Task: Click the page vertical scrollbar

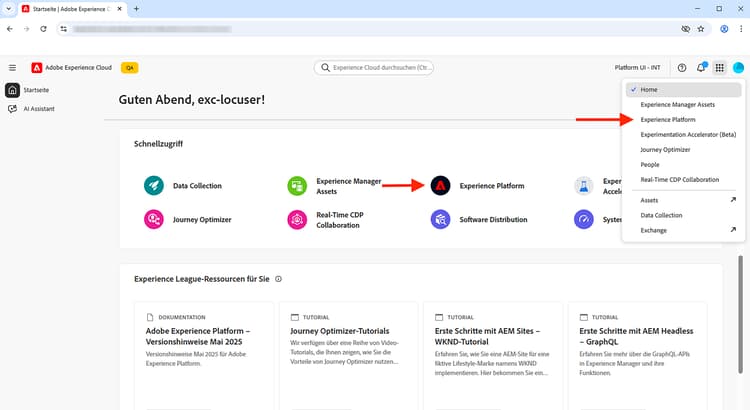Action: [740, 314]
